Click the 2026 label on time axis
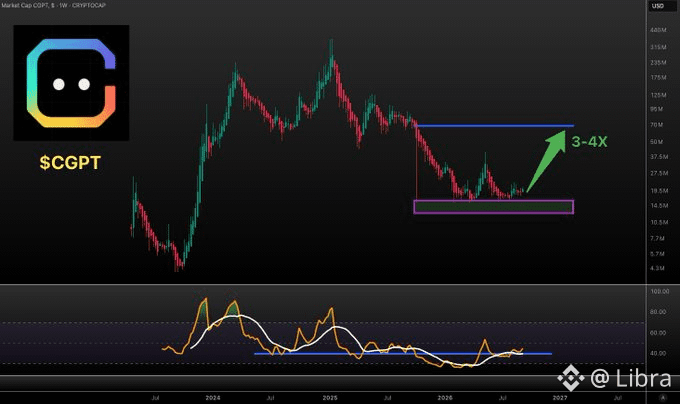The image size is (680, 404). pyautogui.click(x=445, y=397)
